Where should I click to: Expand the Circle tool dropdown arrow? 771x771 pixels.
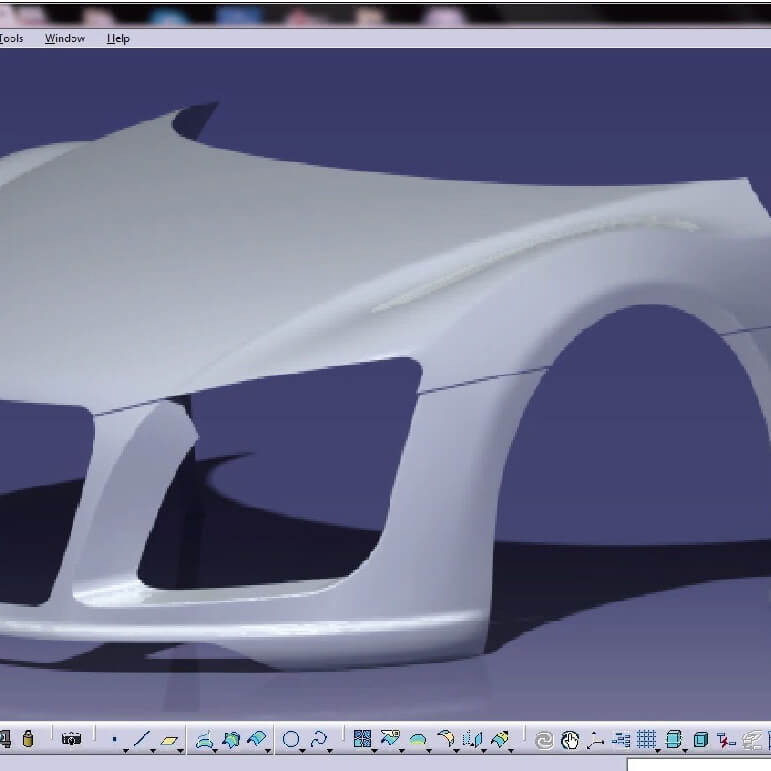click(303, 750)
